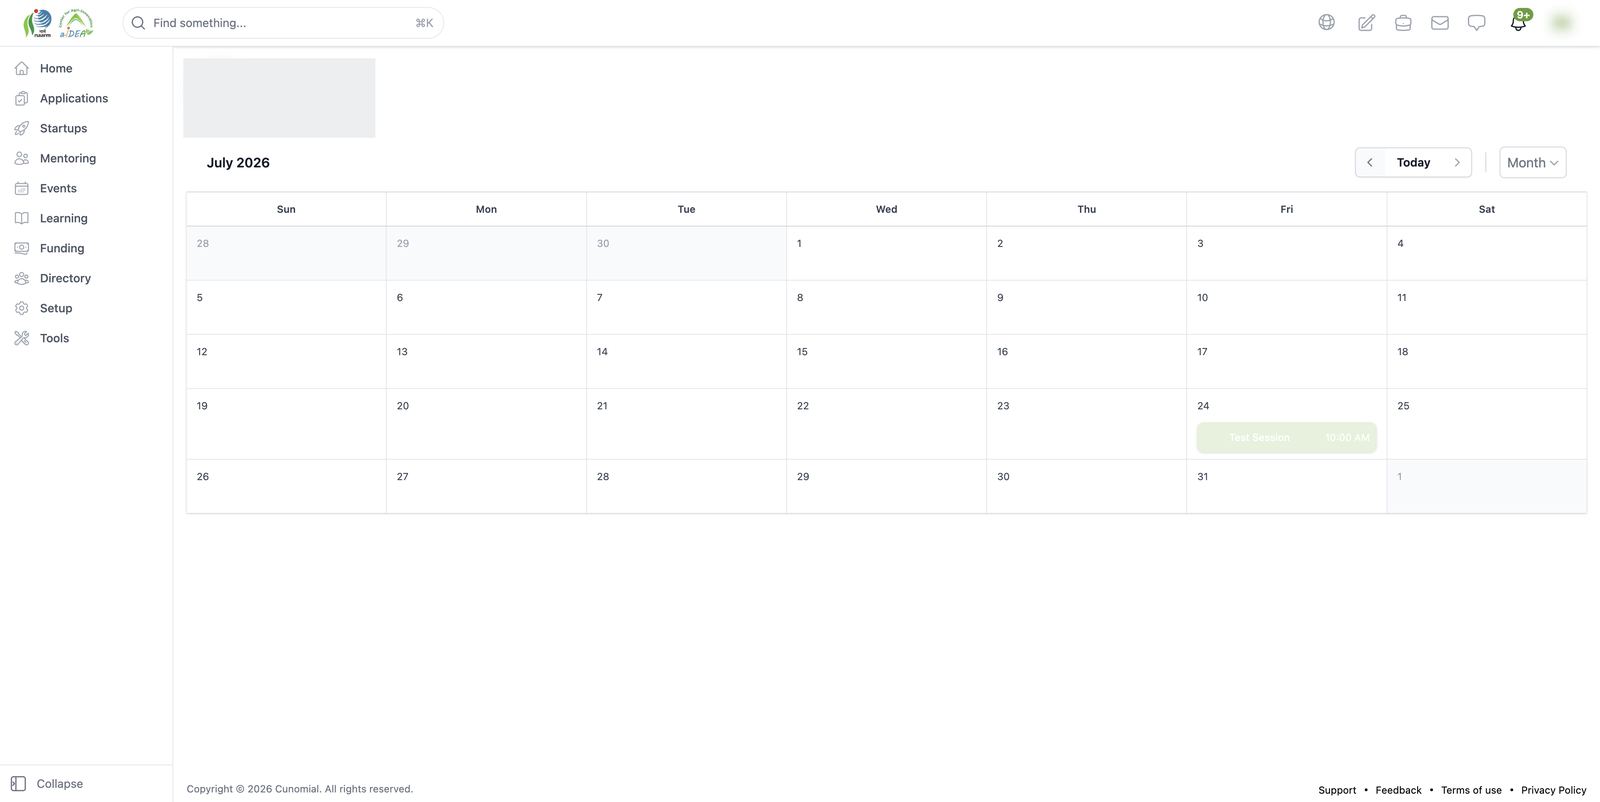This screenshot has height=802, width=1600.
Task: Open the Feedback footer link
Action: [1398, 790]
